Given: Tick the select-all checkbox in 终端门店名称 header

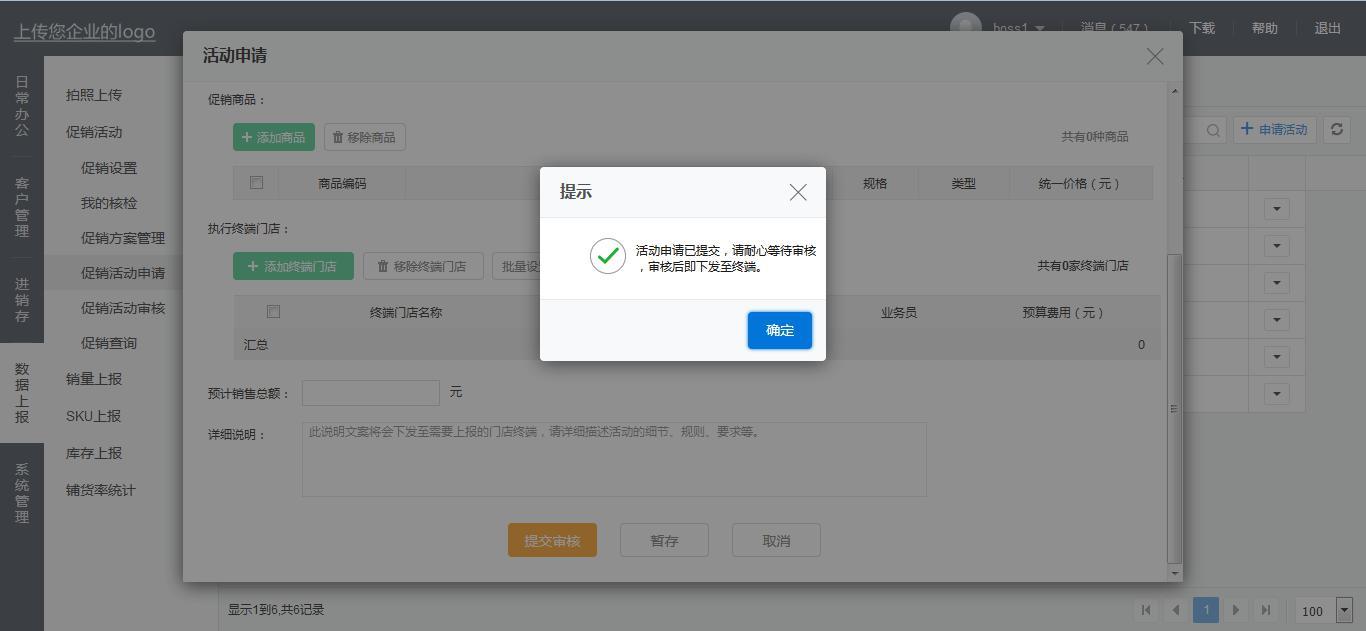Looking at the screenshot, I should 273,312.
